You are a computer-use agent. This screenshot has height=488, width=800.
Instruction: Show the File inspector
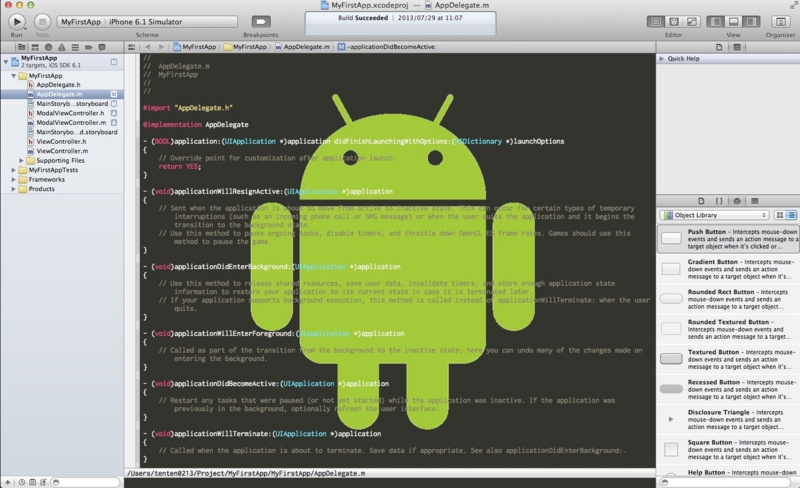pos(719,47)
